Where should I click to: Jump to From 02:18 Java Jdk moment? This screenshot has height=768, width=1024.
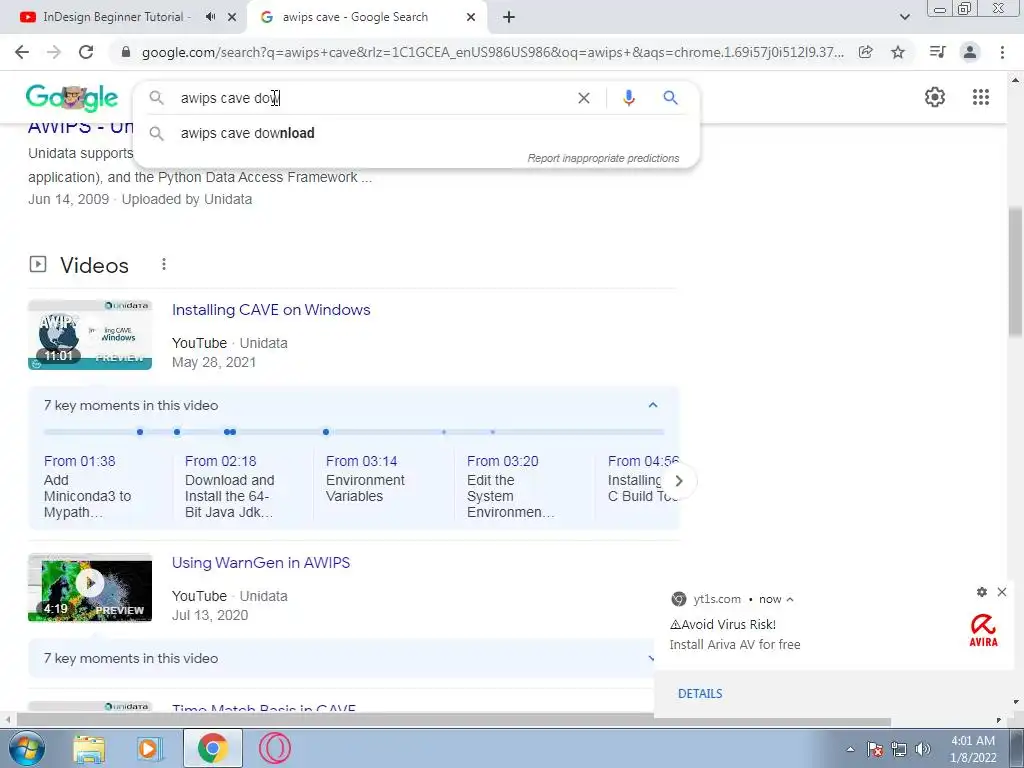coord(230,487)
